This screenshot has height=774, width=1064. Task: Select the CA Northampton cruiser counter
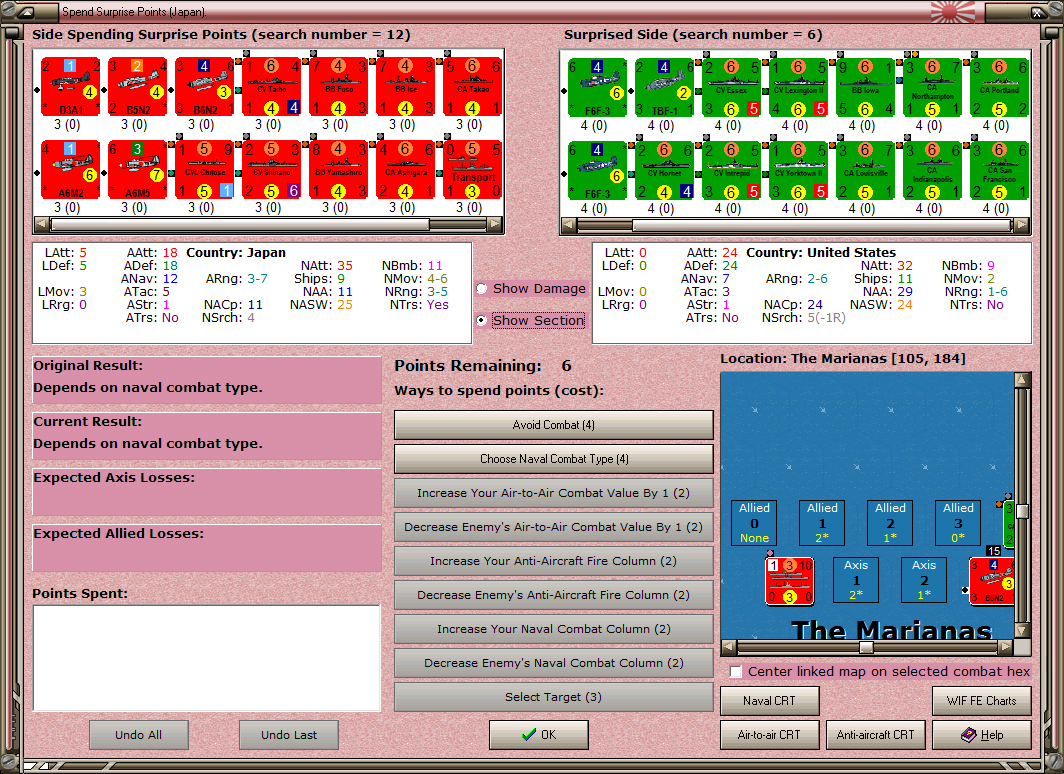(x=932, y=88)
